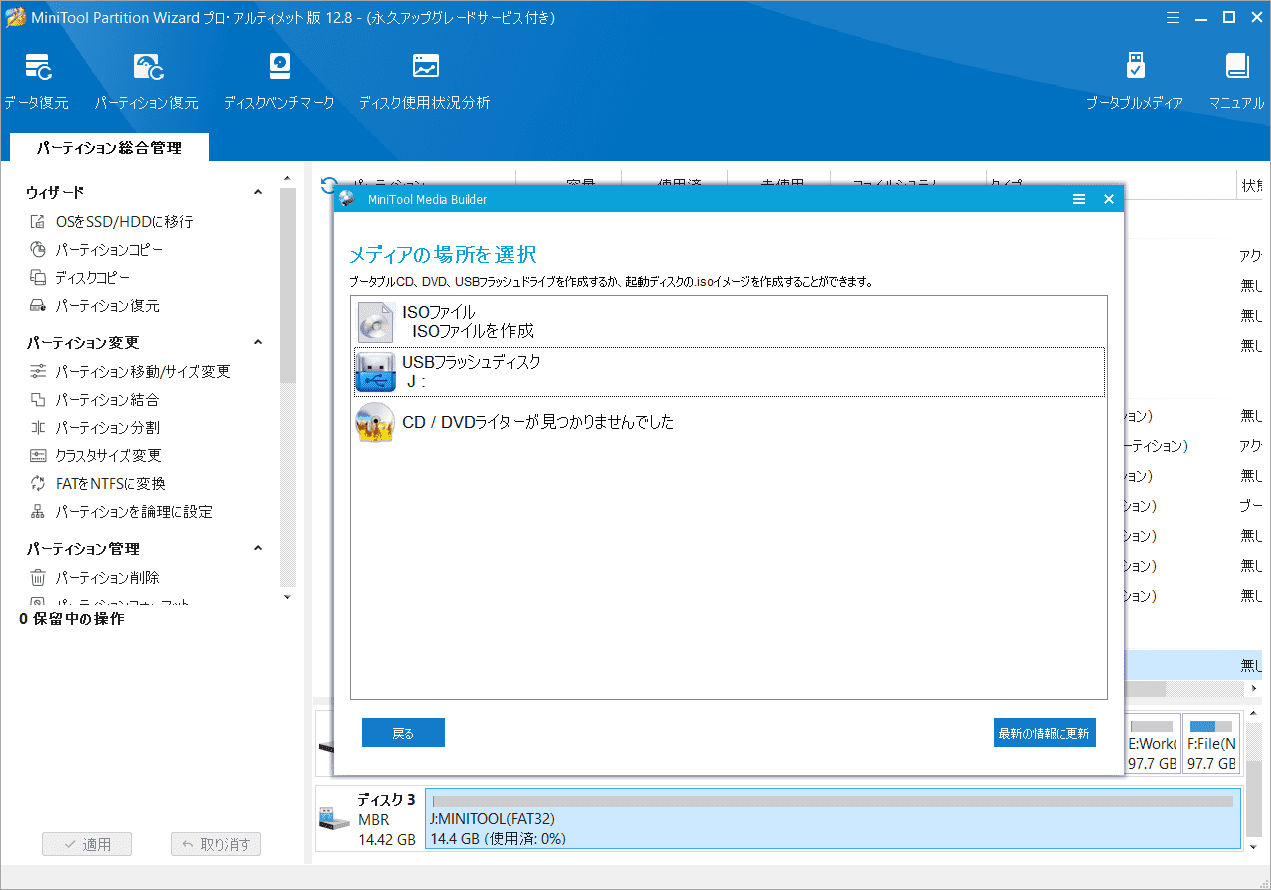
Task: Click the E:Work partition block
Action: click(x=1152, y=743)
